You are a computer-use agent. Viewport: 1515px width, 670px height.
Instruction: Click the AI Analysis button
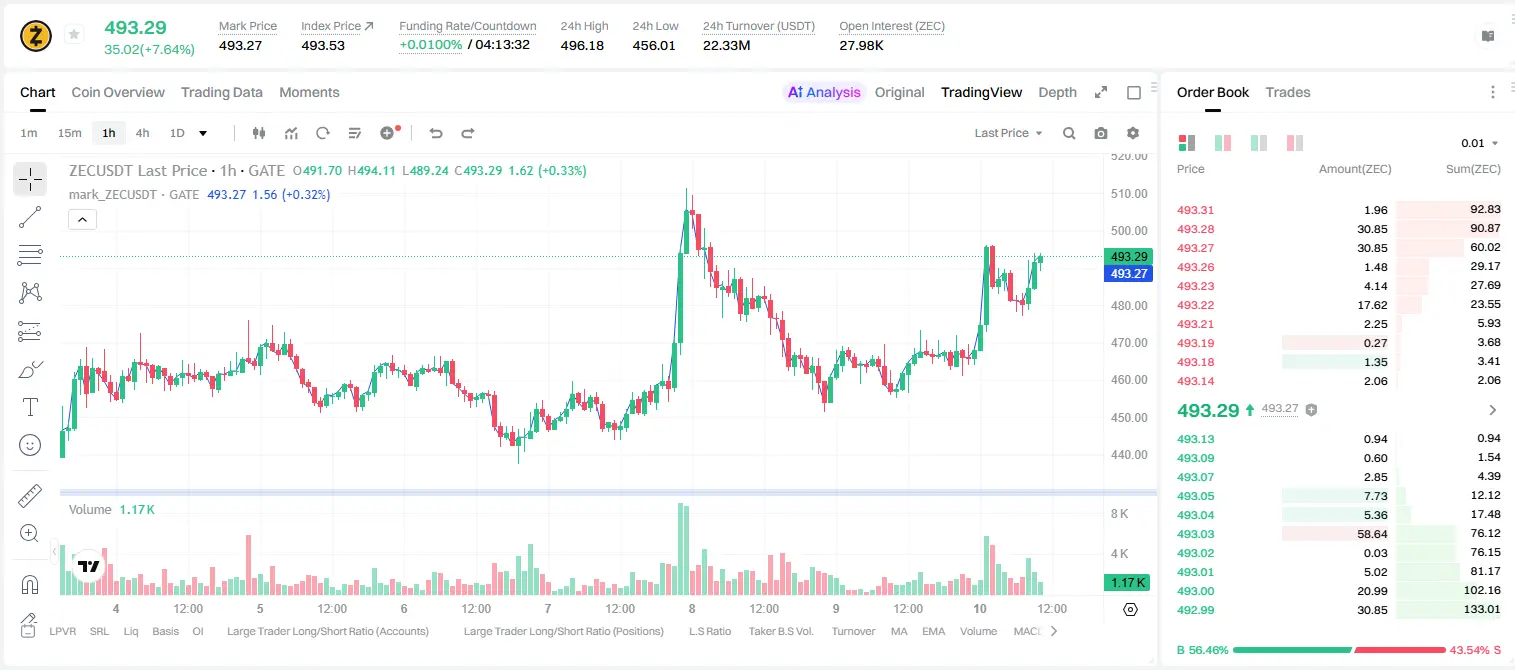point(823,92)
